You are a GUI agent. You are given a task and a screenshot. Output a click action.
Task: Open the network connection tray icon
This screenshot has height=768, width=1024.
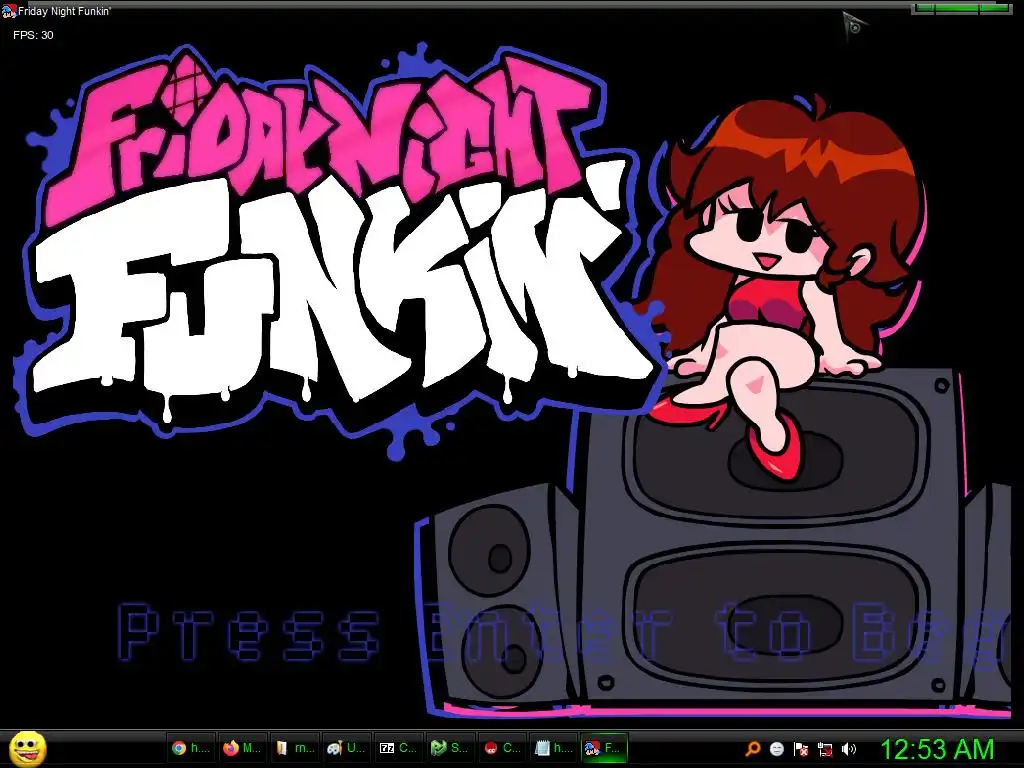click(825, 749)
